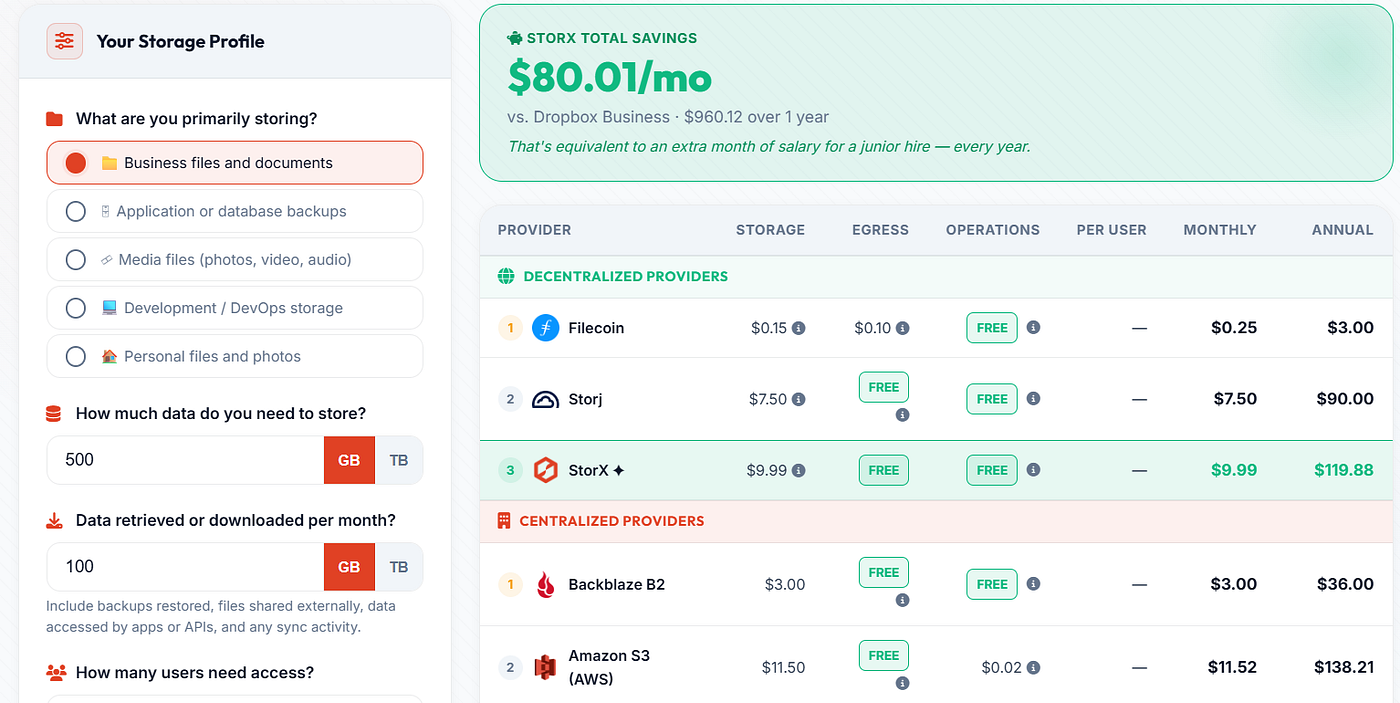Click the Backblaze B2 flame logo
This screenshot has width=1400, height=703.
[545, 584]
